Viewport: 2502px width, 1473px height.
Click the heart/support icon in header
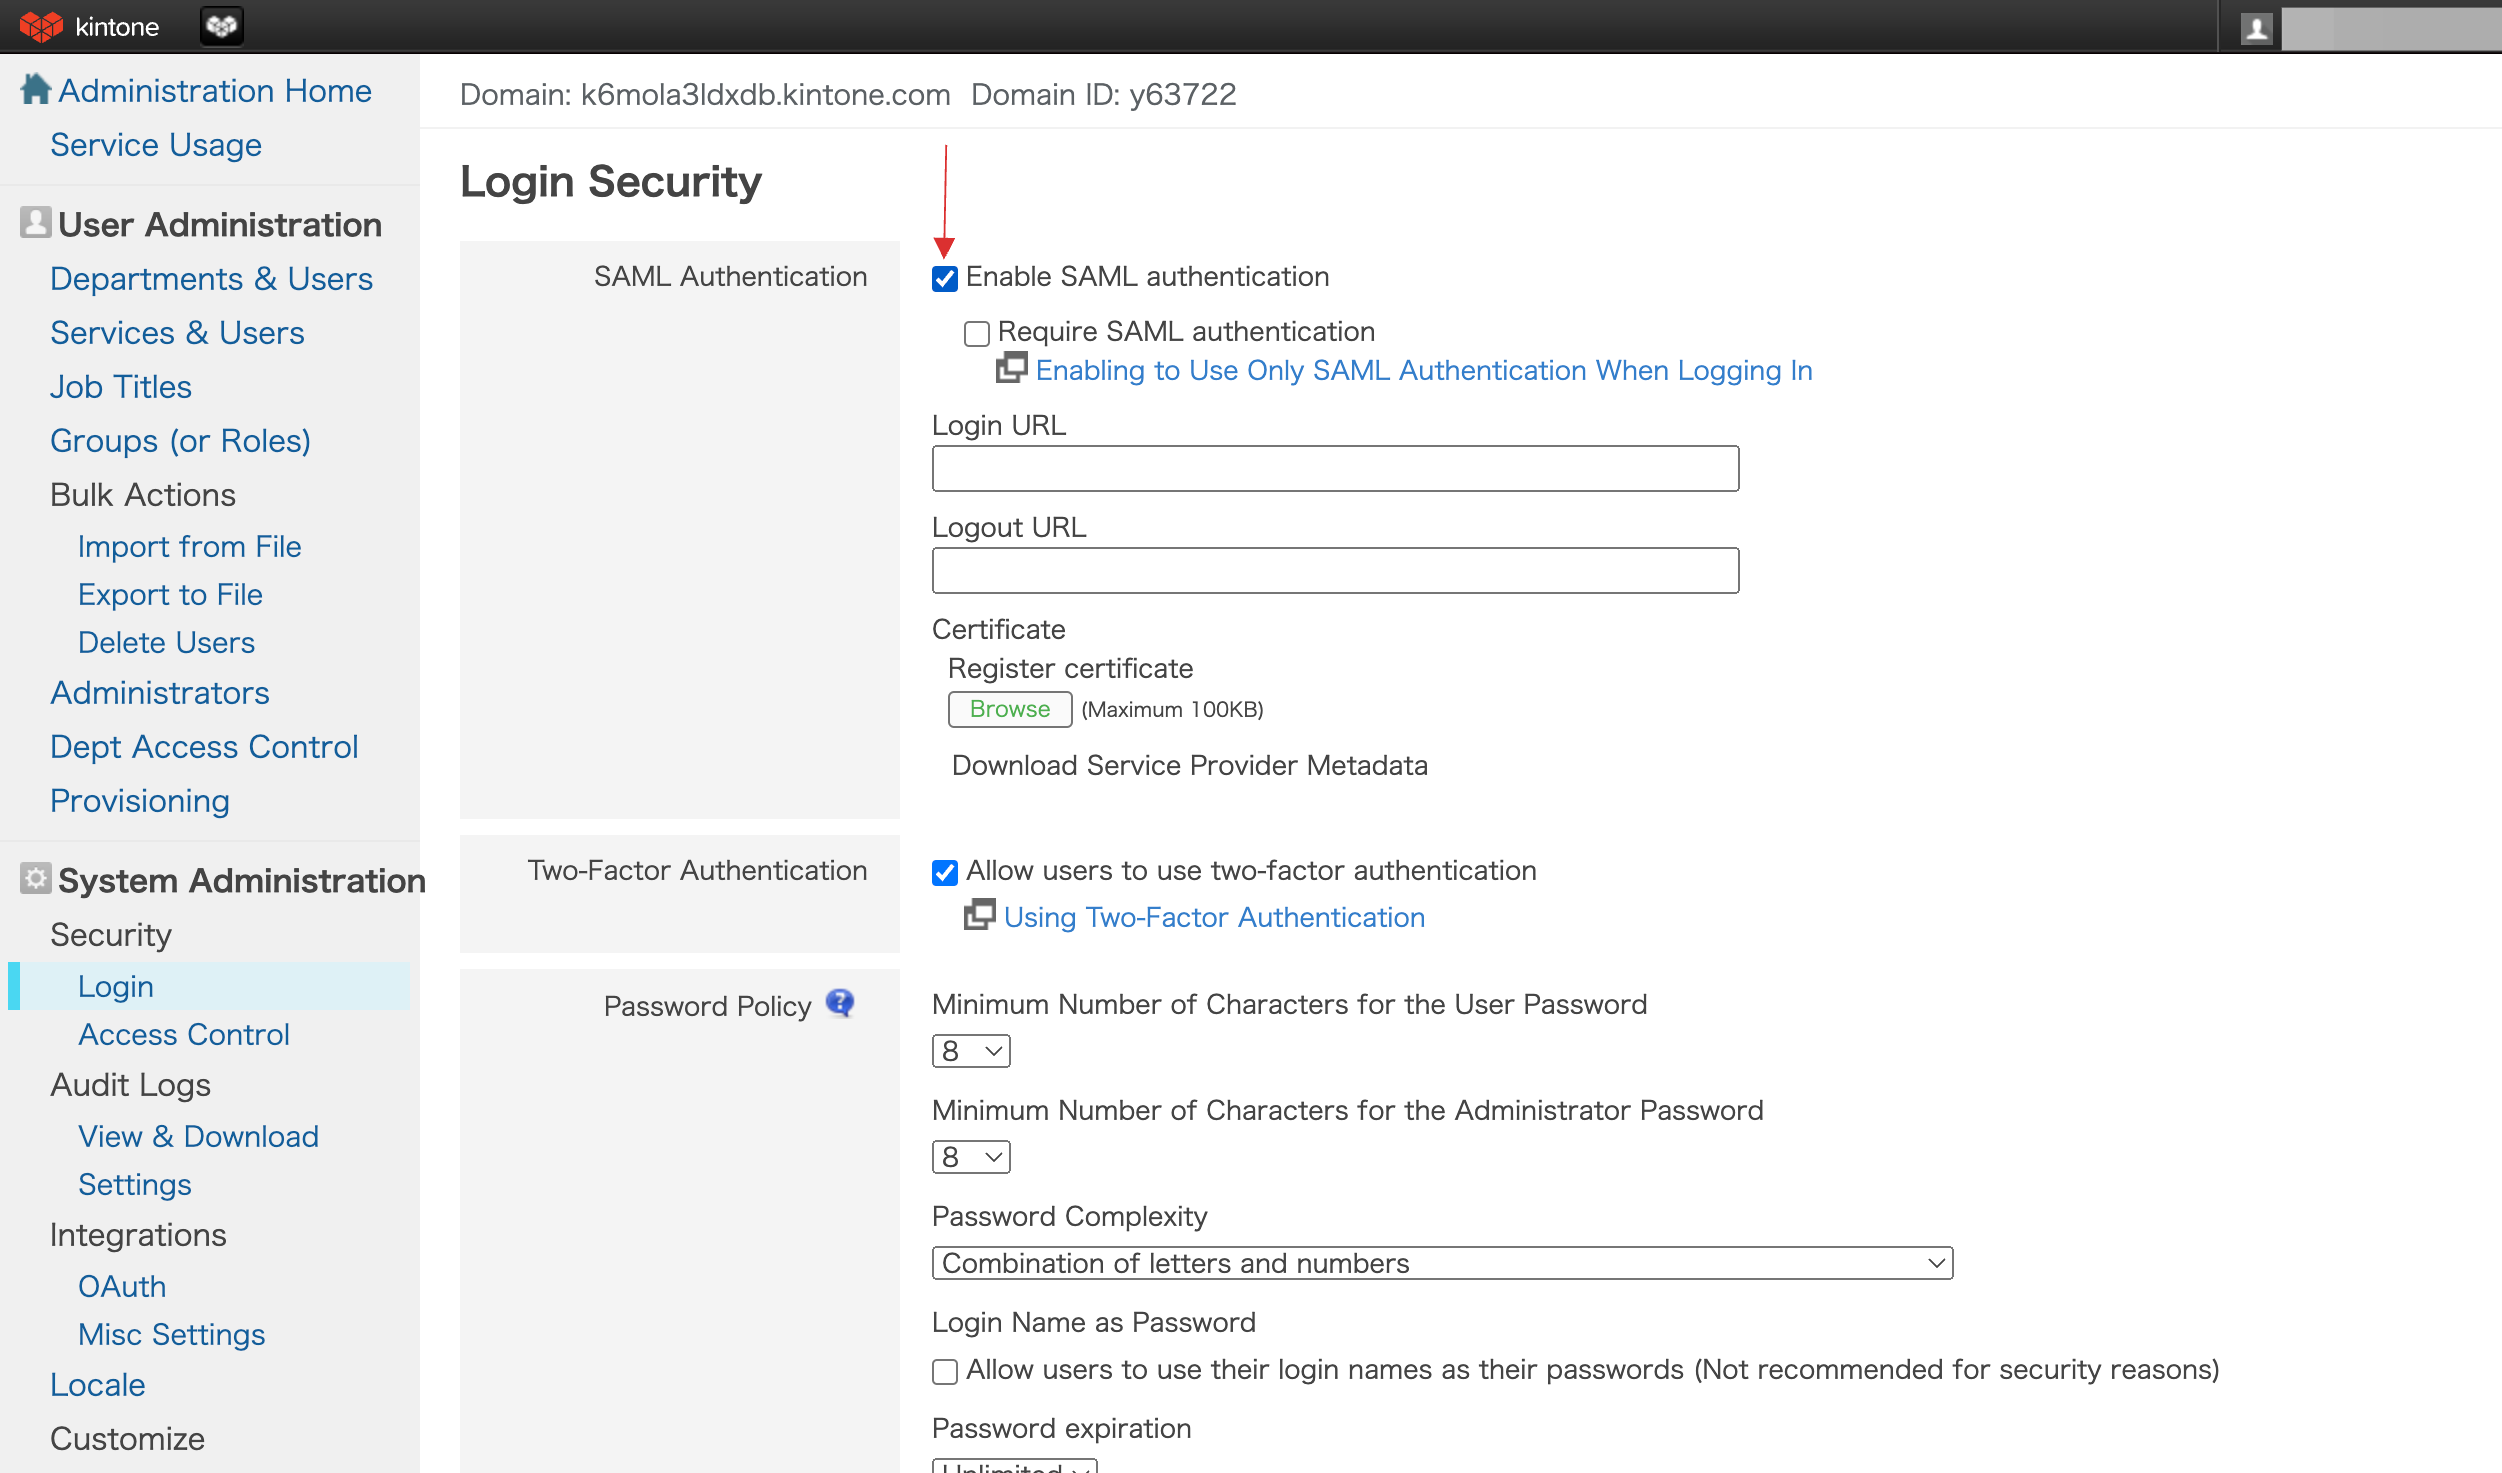[223, 26]
